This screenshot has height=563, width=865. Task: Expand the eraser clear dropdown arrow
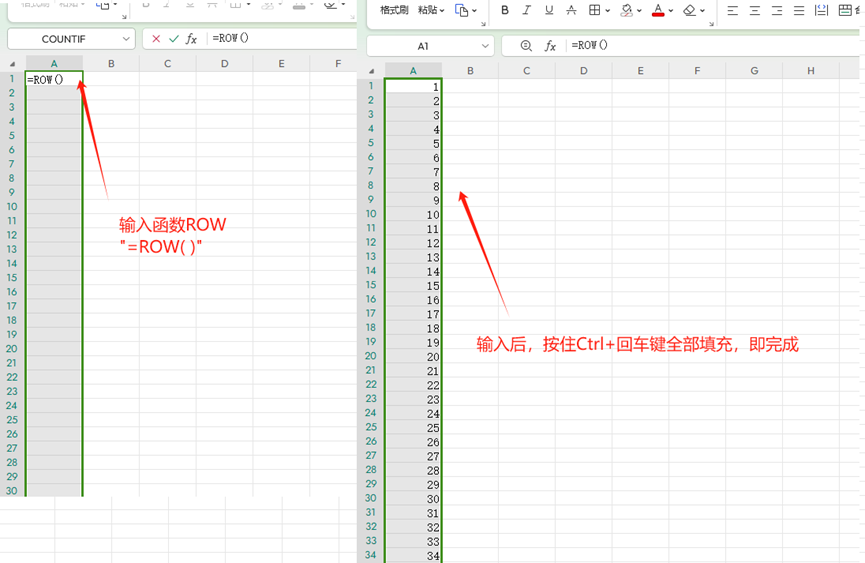pos(702,10)
